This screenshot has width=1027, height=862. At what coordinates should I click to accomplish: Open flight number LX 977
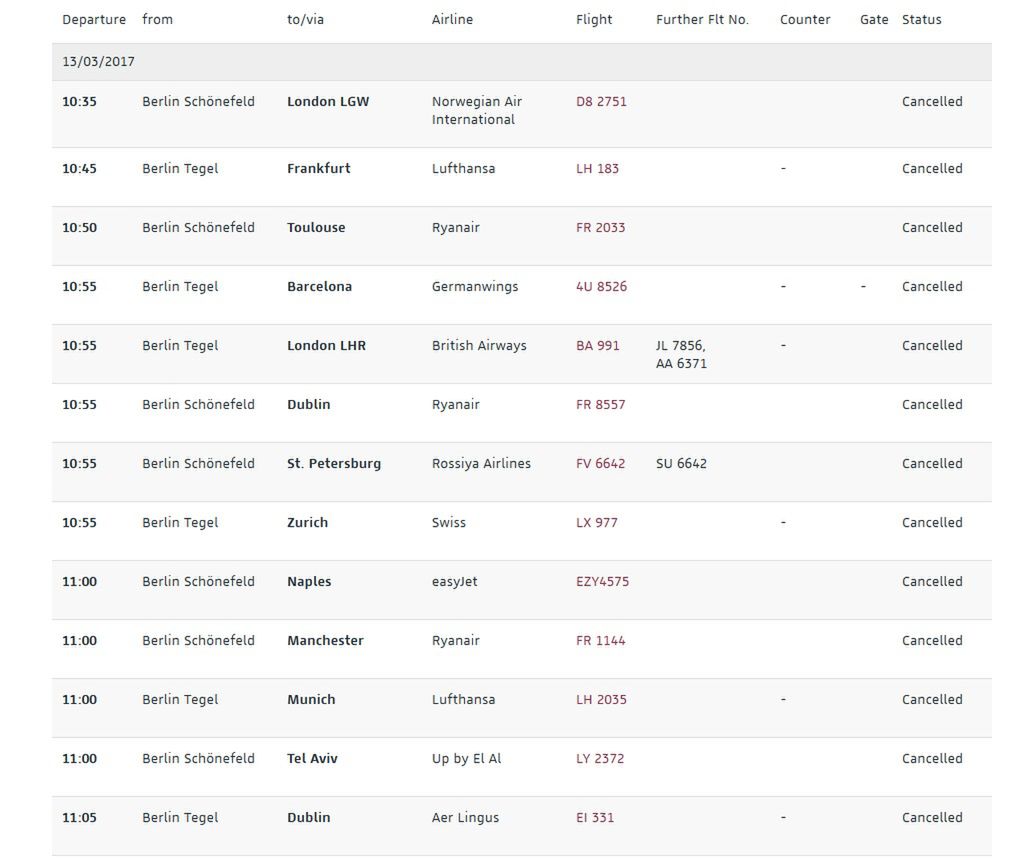coord(596,522)
